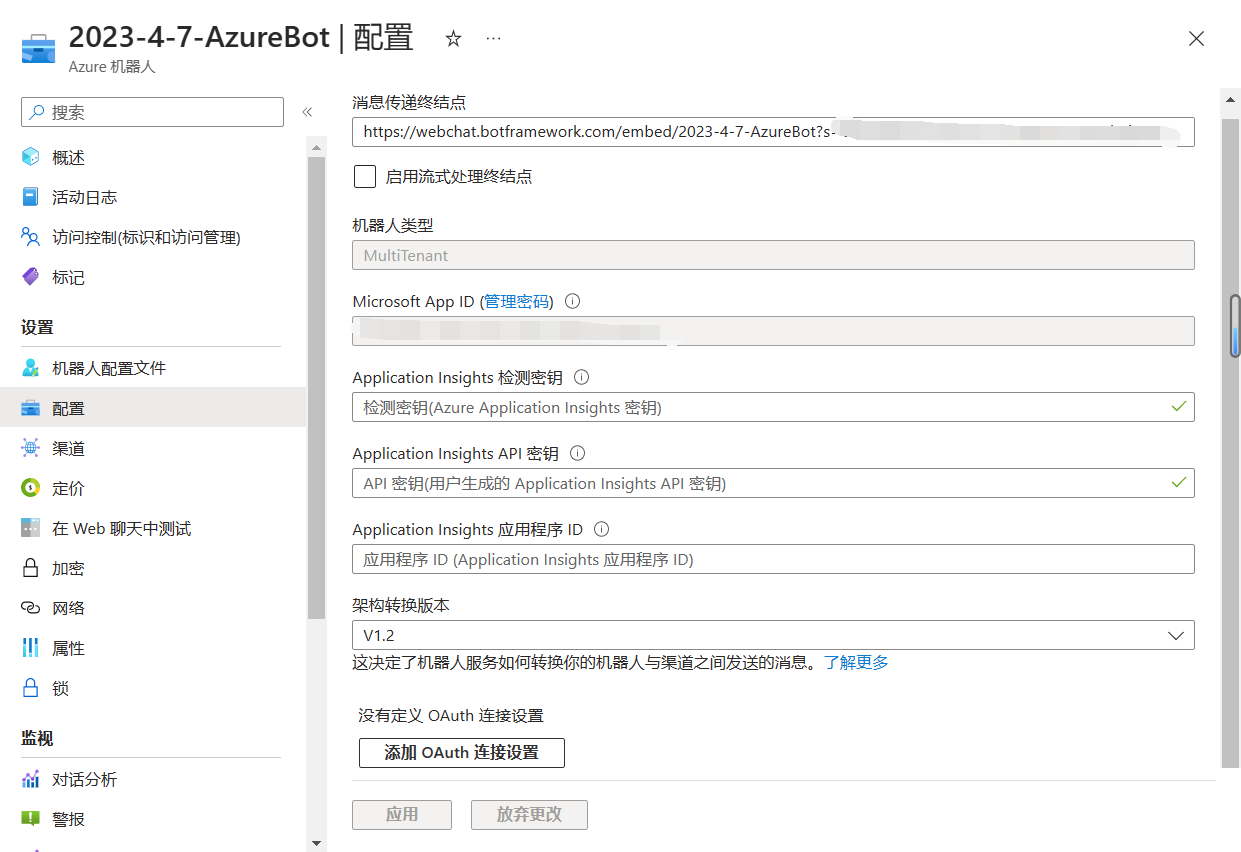Image resolution: width=1241 pixels, height=852 pixels.
Task: Click the 定价 pricing icon
Action: point(31,488)
